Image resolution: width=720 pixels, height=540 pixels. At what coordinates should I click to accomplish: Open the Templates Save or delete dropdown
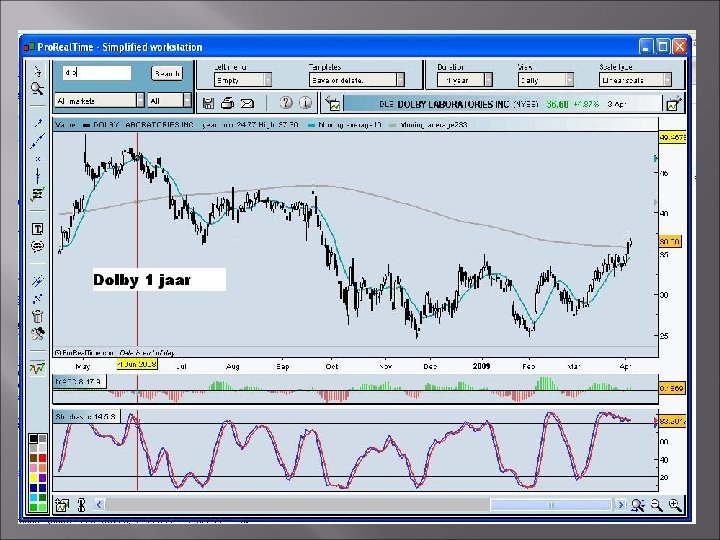point(357,80)
